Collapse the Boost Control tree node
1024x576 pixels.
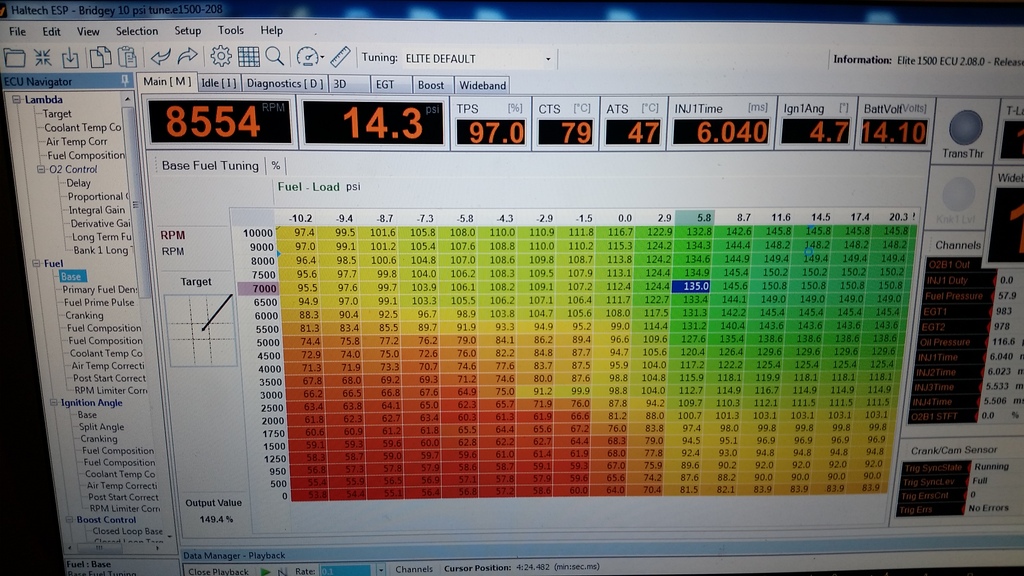69,520
